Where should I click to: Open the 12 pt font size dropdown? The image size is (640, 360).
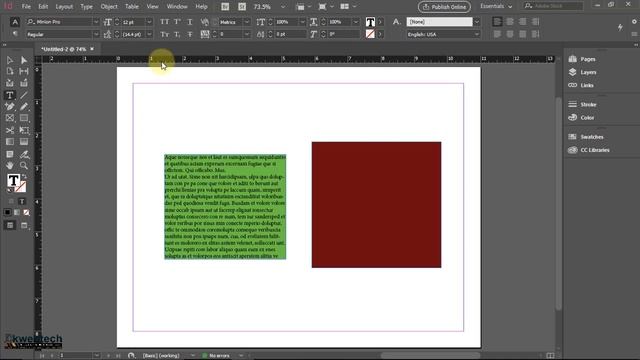coord(149,22)
